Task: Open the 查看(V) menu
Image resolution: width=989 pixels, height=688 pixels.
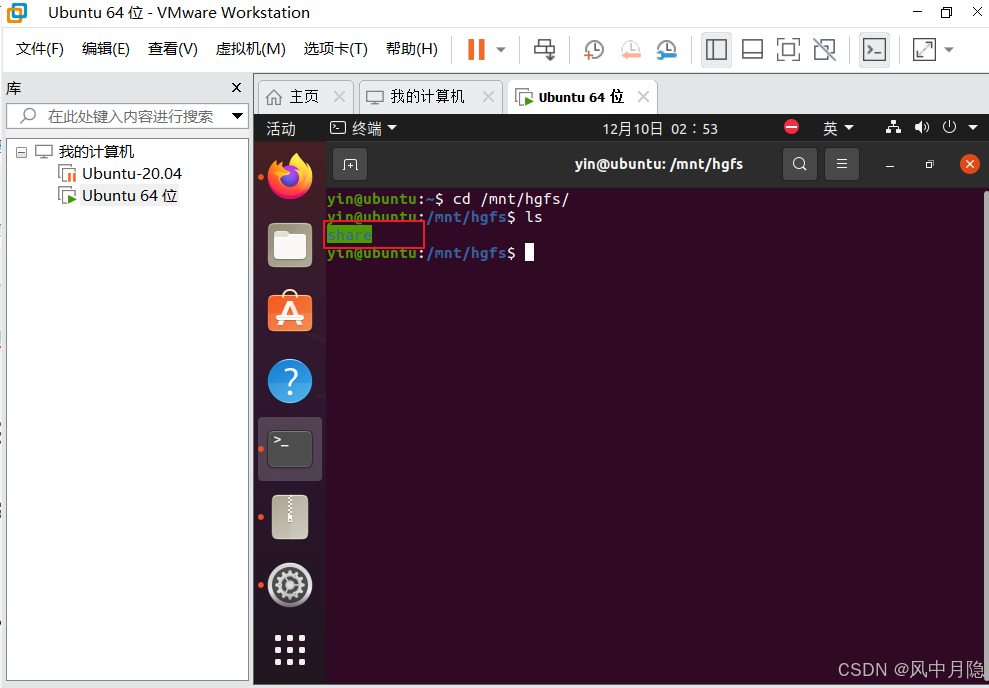Action: coord(172,49)
